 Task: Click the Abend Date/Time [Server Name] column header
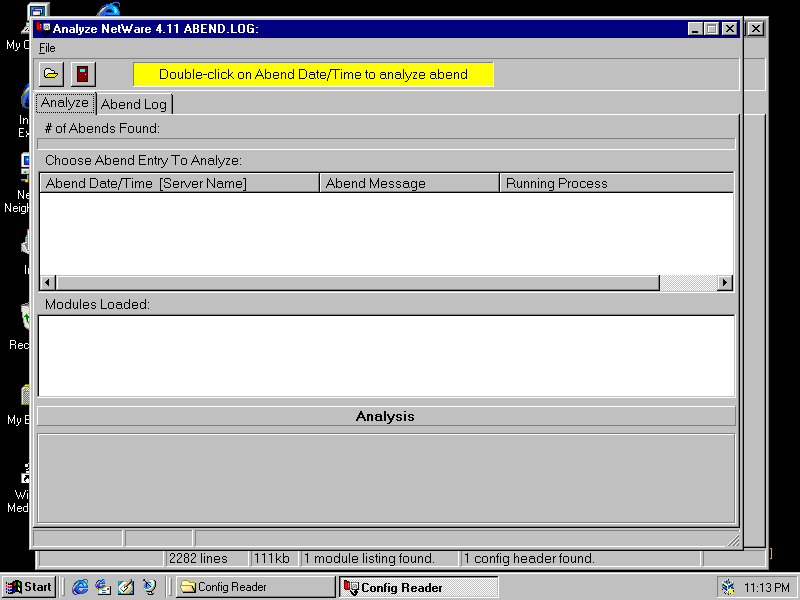coord(179,183)
